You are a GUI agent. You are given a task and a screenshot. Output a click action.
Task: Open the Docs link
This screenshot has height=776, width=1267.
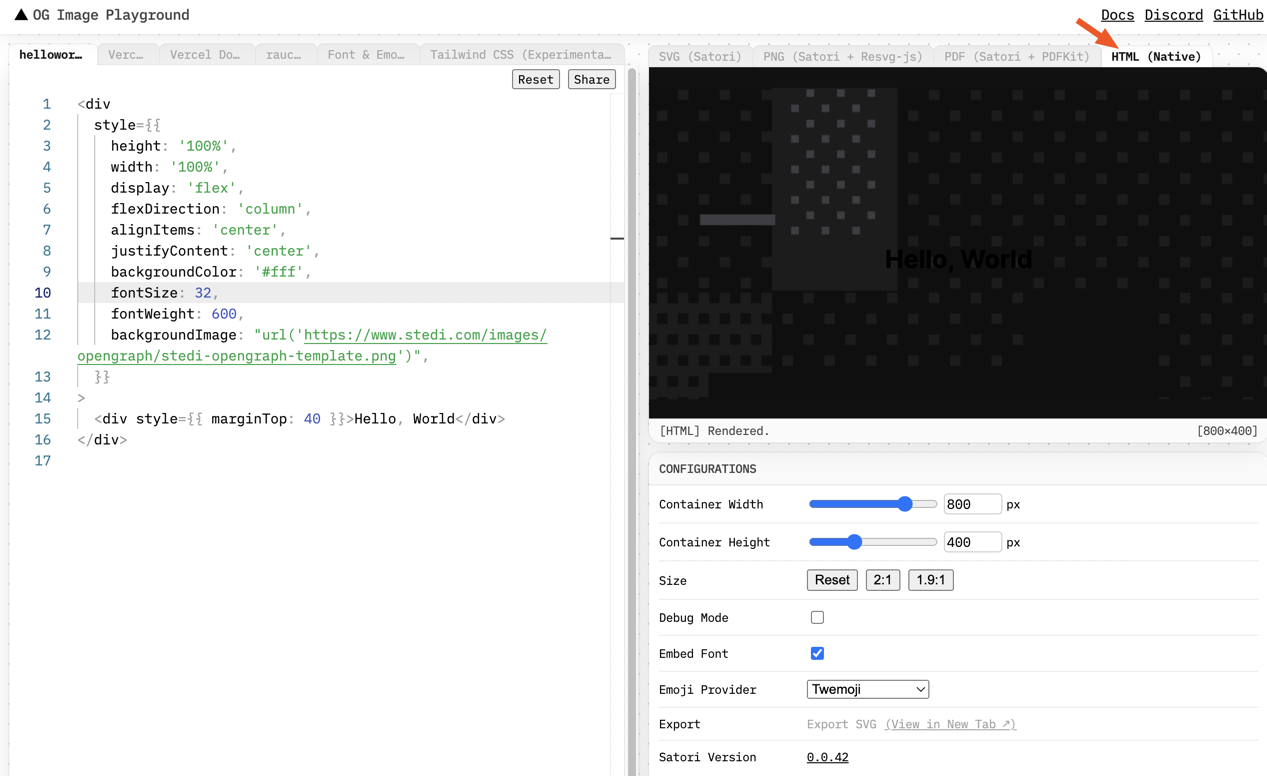1117,15
